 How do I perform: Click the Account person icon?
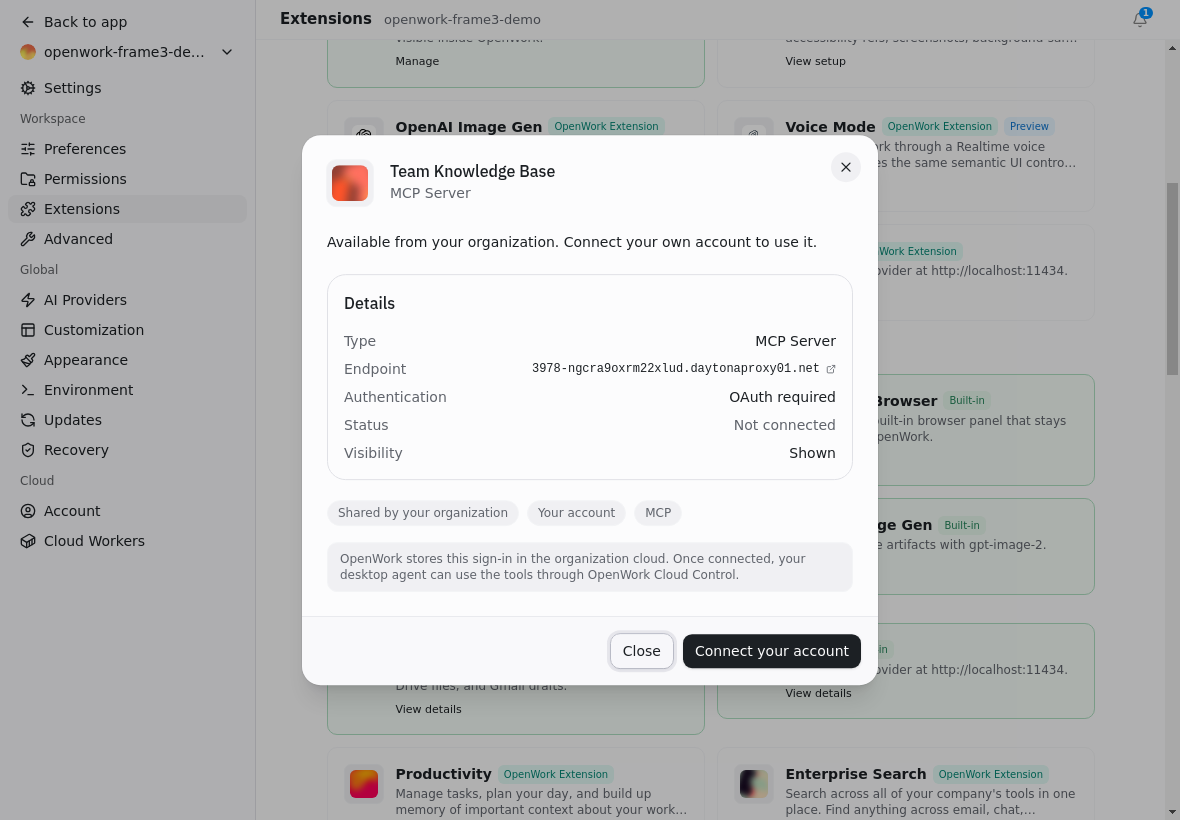[x=28, y=512]
